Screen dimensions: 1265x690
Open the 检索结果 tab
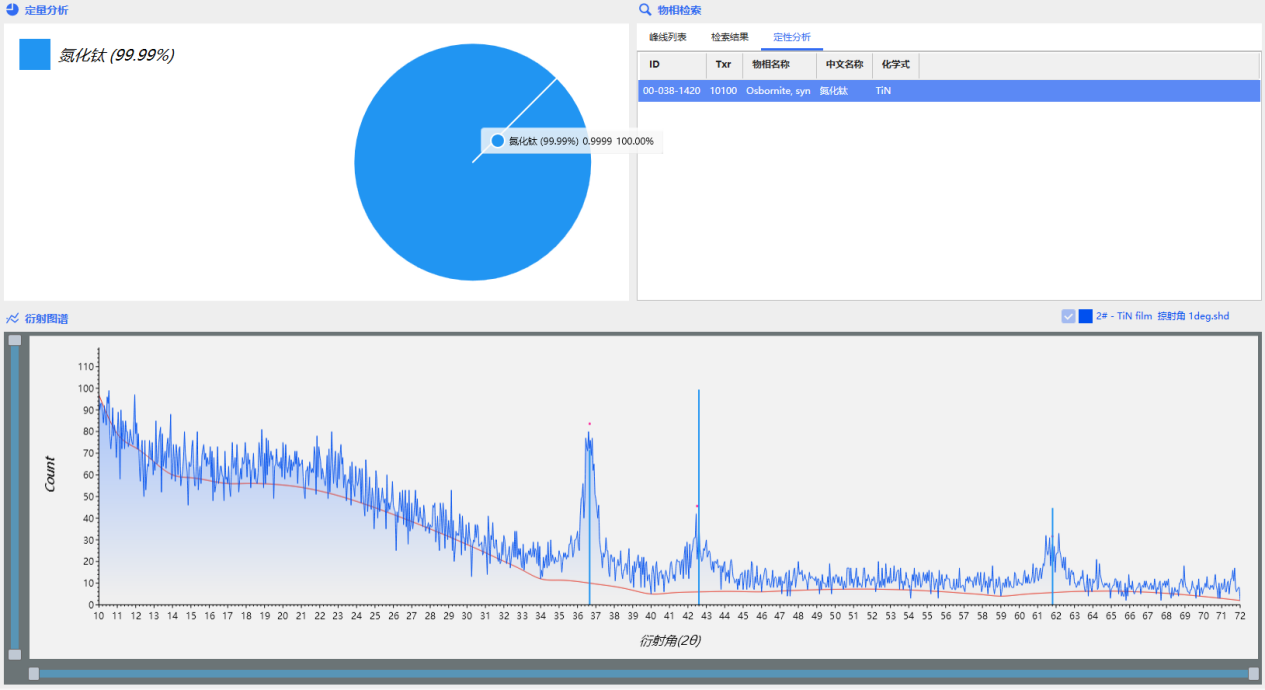(x=729, y=37)
